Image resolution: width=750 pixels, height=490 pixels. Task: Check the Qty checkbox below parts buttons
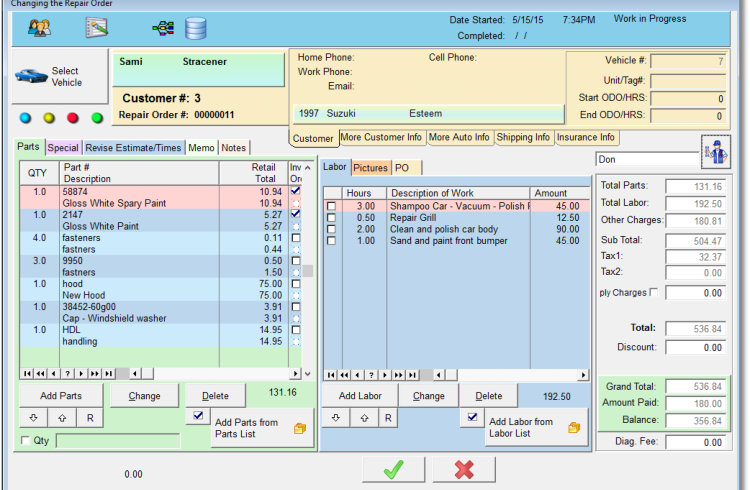(x=26, y=440)
